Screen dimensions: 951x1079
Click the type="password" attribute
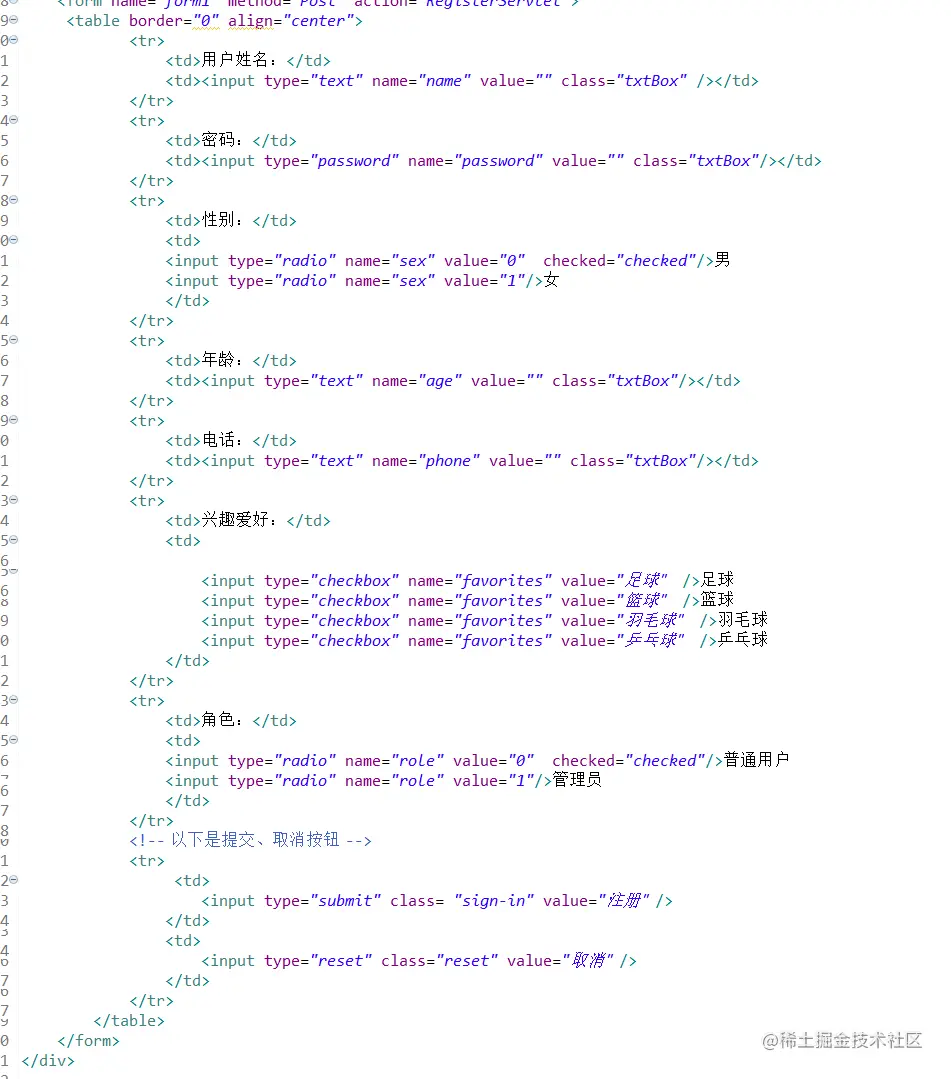(x=332, y=160)
